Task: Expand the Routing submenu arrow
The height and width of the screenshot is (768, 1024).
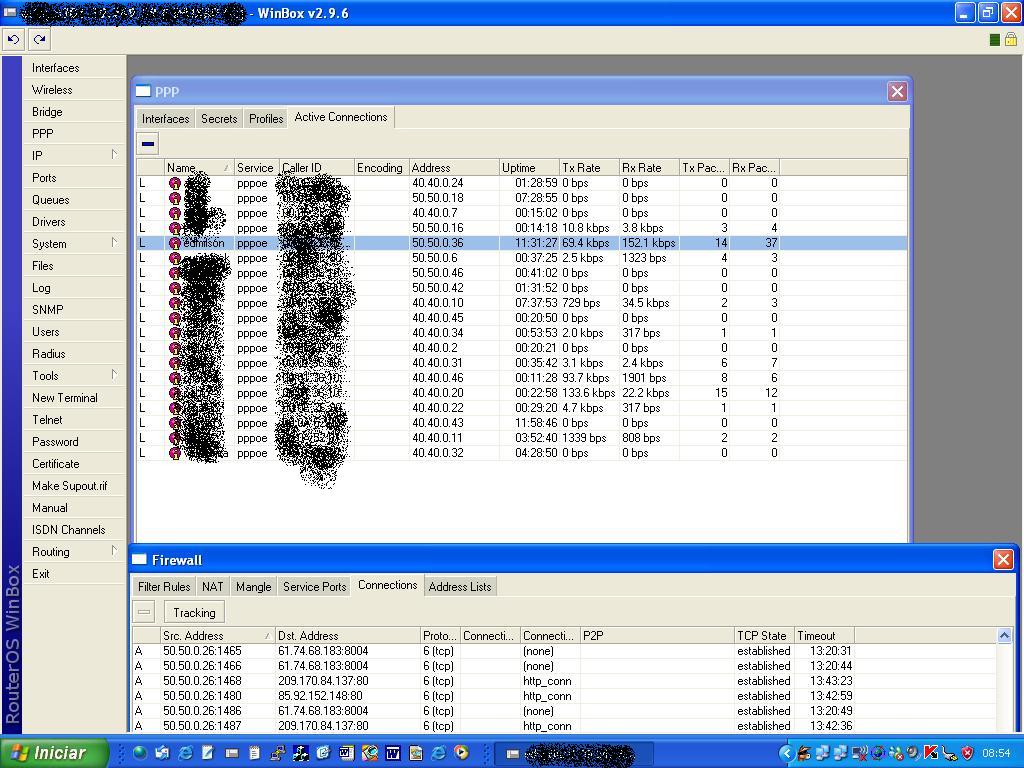Action: click(114, 550)
